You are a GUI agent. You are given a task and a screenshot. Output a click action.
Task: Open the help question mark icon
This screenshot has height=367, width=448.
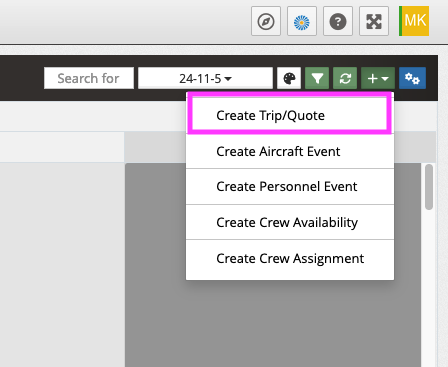[x=338, y=21]
